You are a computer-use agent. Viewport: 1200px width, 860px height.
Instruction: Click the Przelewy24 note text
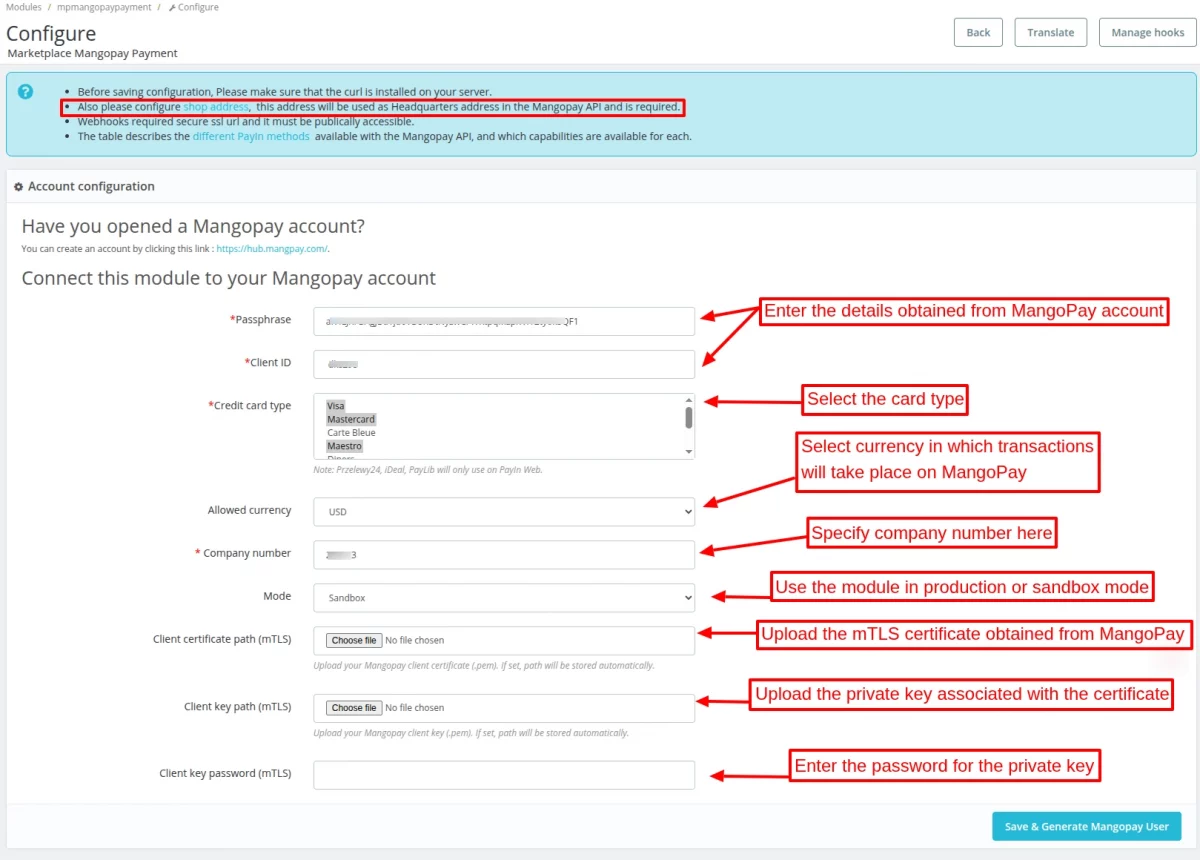[428, 469]
